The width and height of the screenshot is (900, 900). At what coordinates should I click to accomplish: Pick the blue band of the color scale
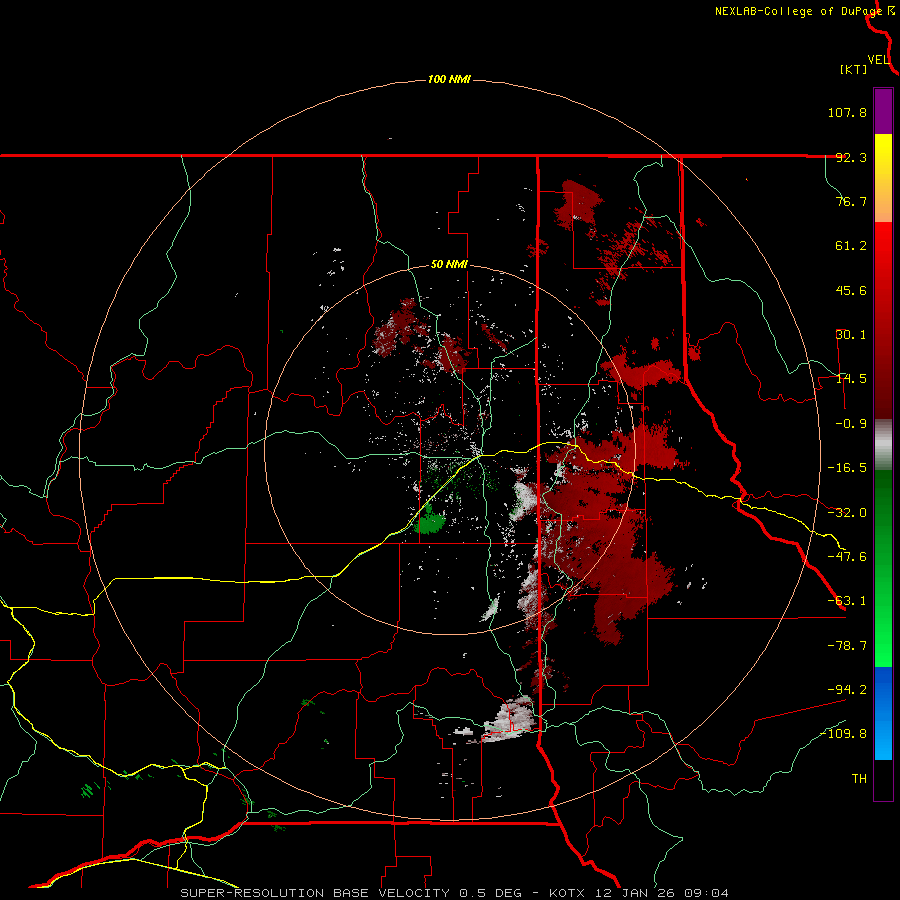tap(883, 713)
